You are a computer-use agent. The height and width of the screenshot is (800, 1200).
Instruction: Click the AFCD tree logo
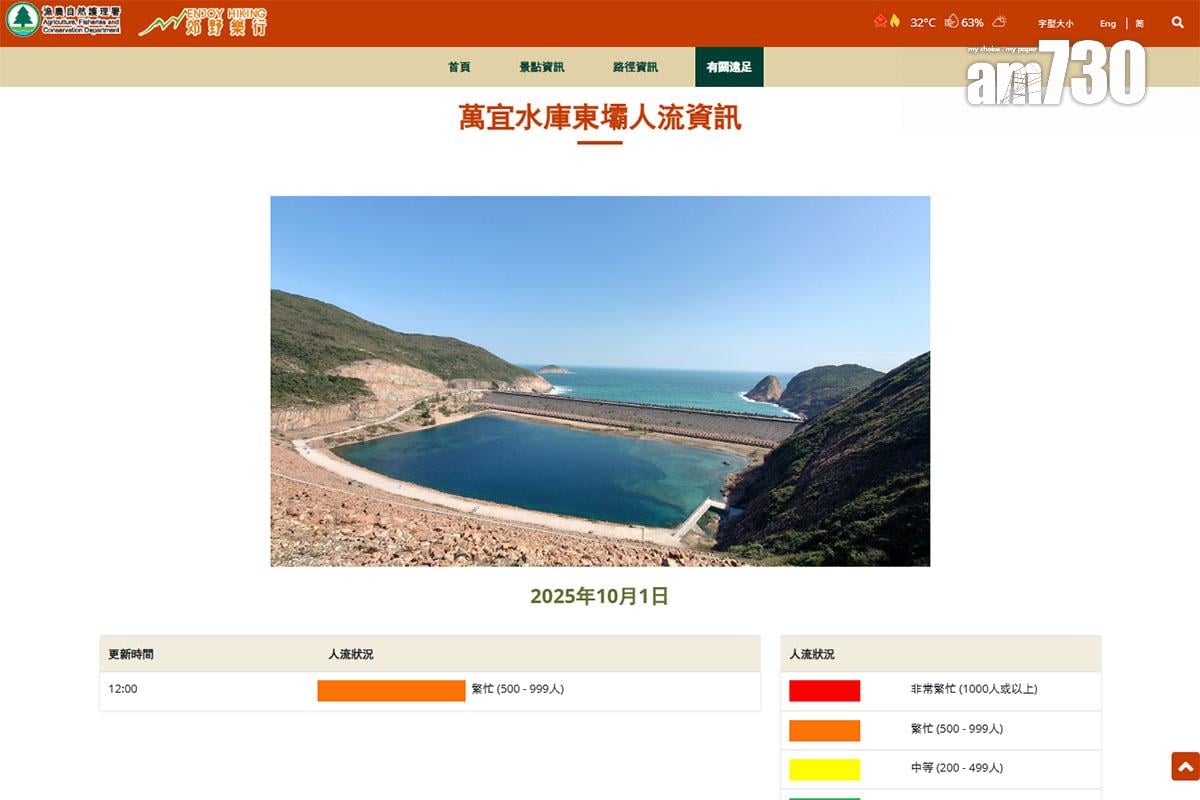click(x=22, y=20)
